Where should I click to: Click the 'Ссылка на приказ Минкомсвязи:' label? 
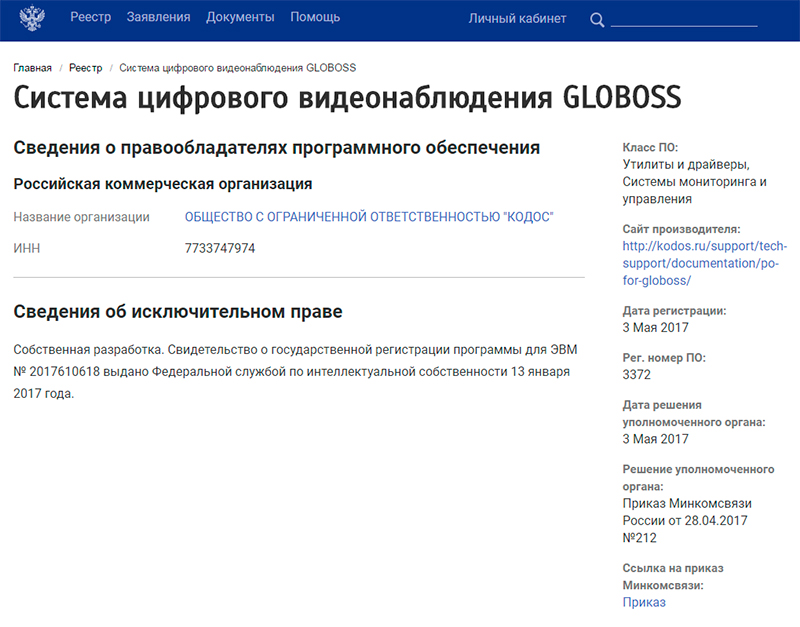pos(673,576)
